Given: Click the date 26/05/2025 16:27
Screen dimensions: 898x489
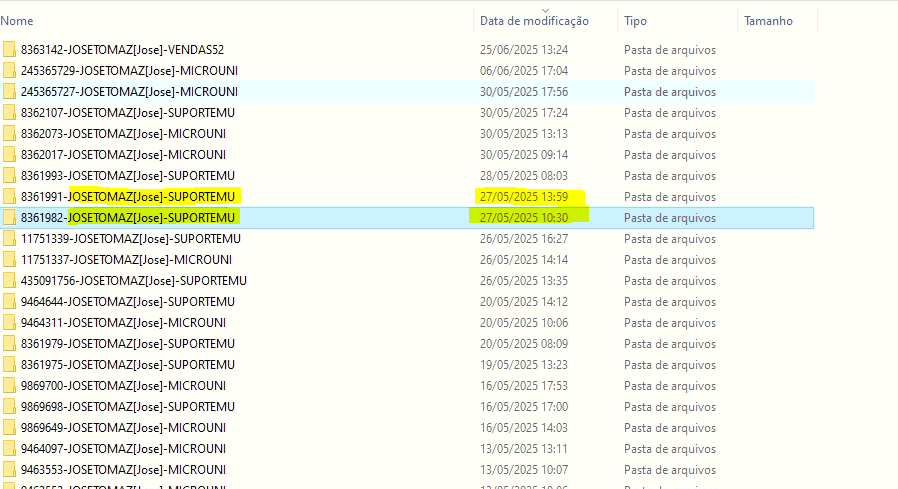Looking at the screenshot, I should coord(524,239).
